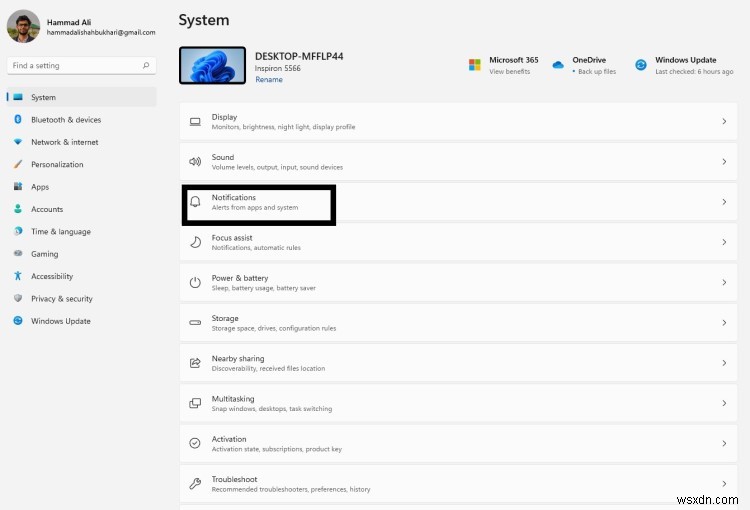
Task: Click the Microsoft 365 logo icon
Action: [x=474, y=65]
